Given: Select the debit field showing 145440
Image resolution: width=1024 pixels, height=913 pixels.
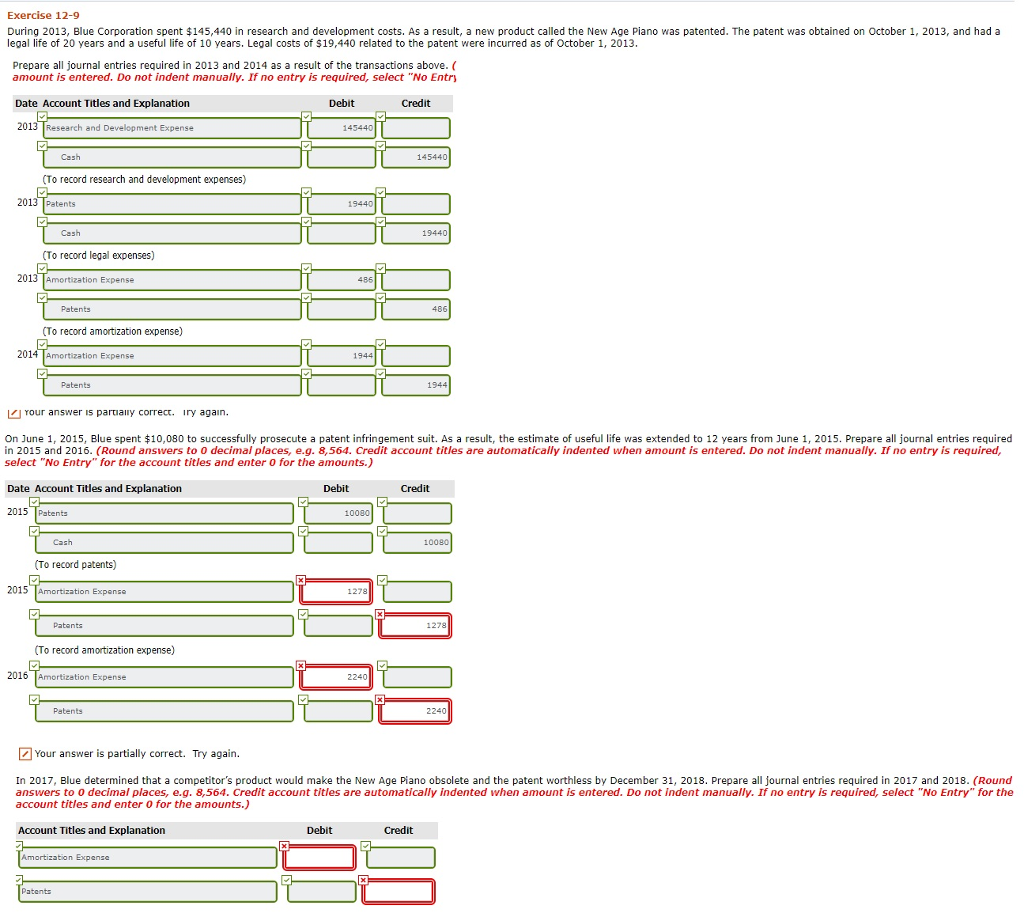Looking at the screenshot, I should [342, 128].
